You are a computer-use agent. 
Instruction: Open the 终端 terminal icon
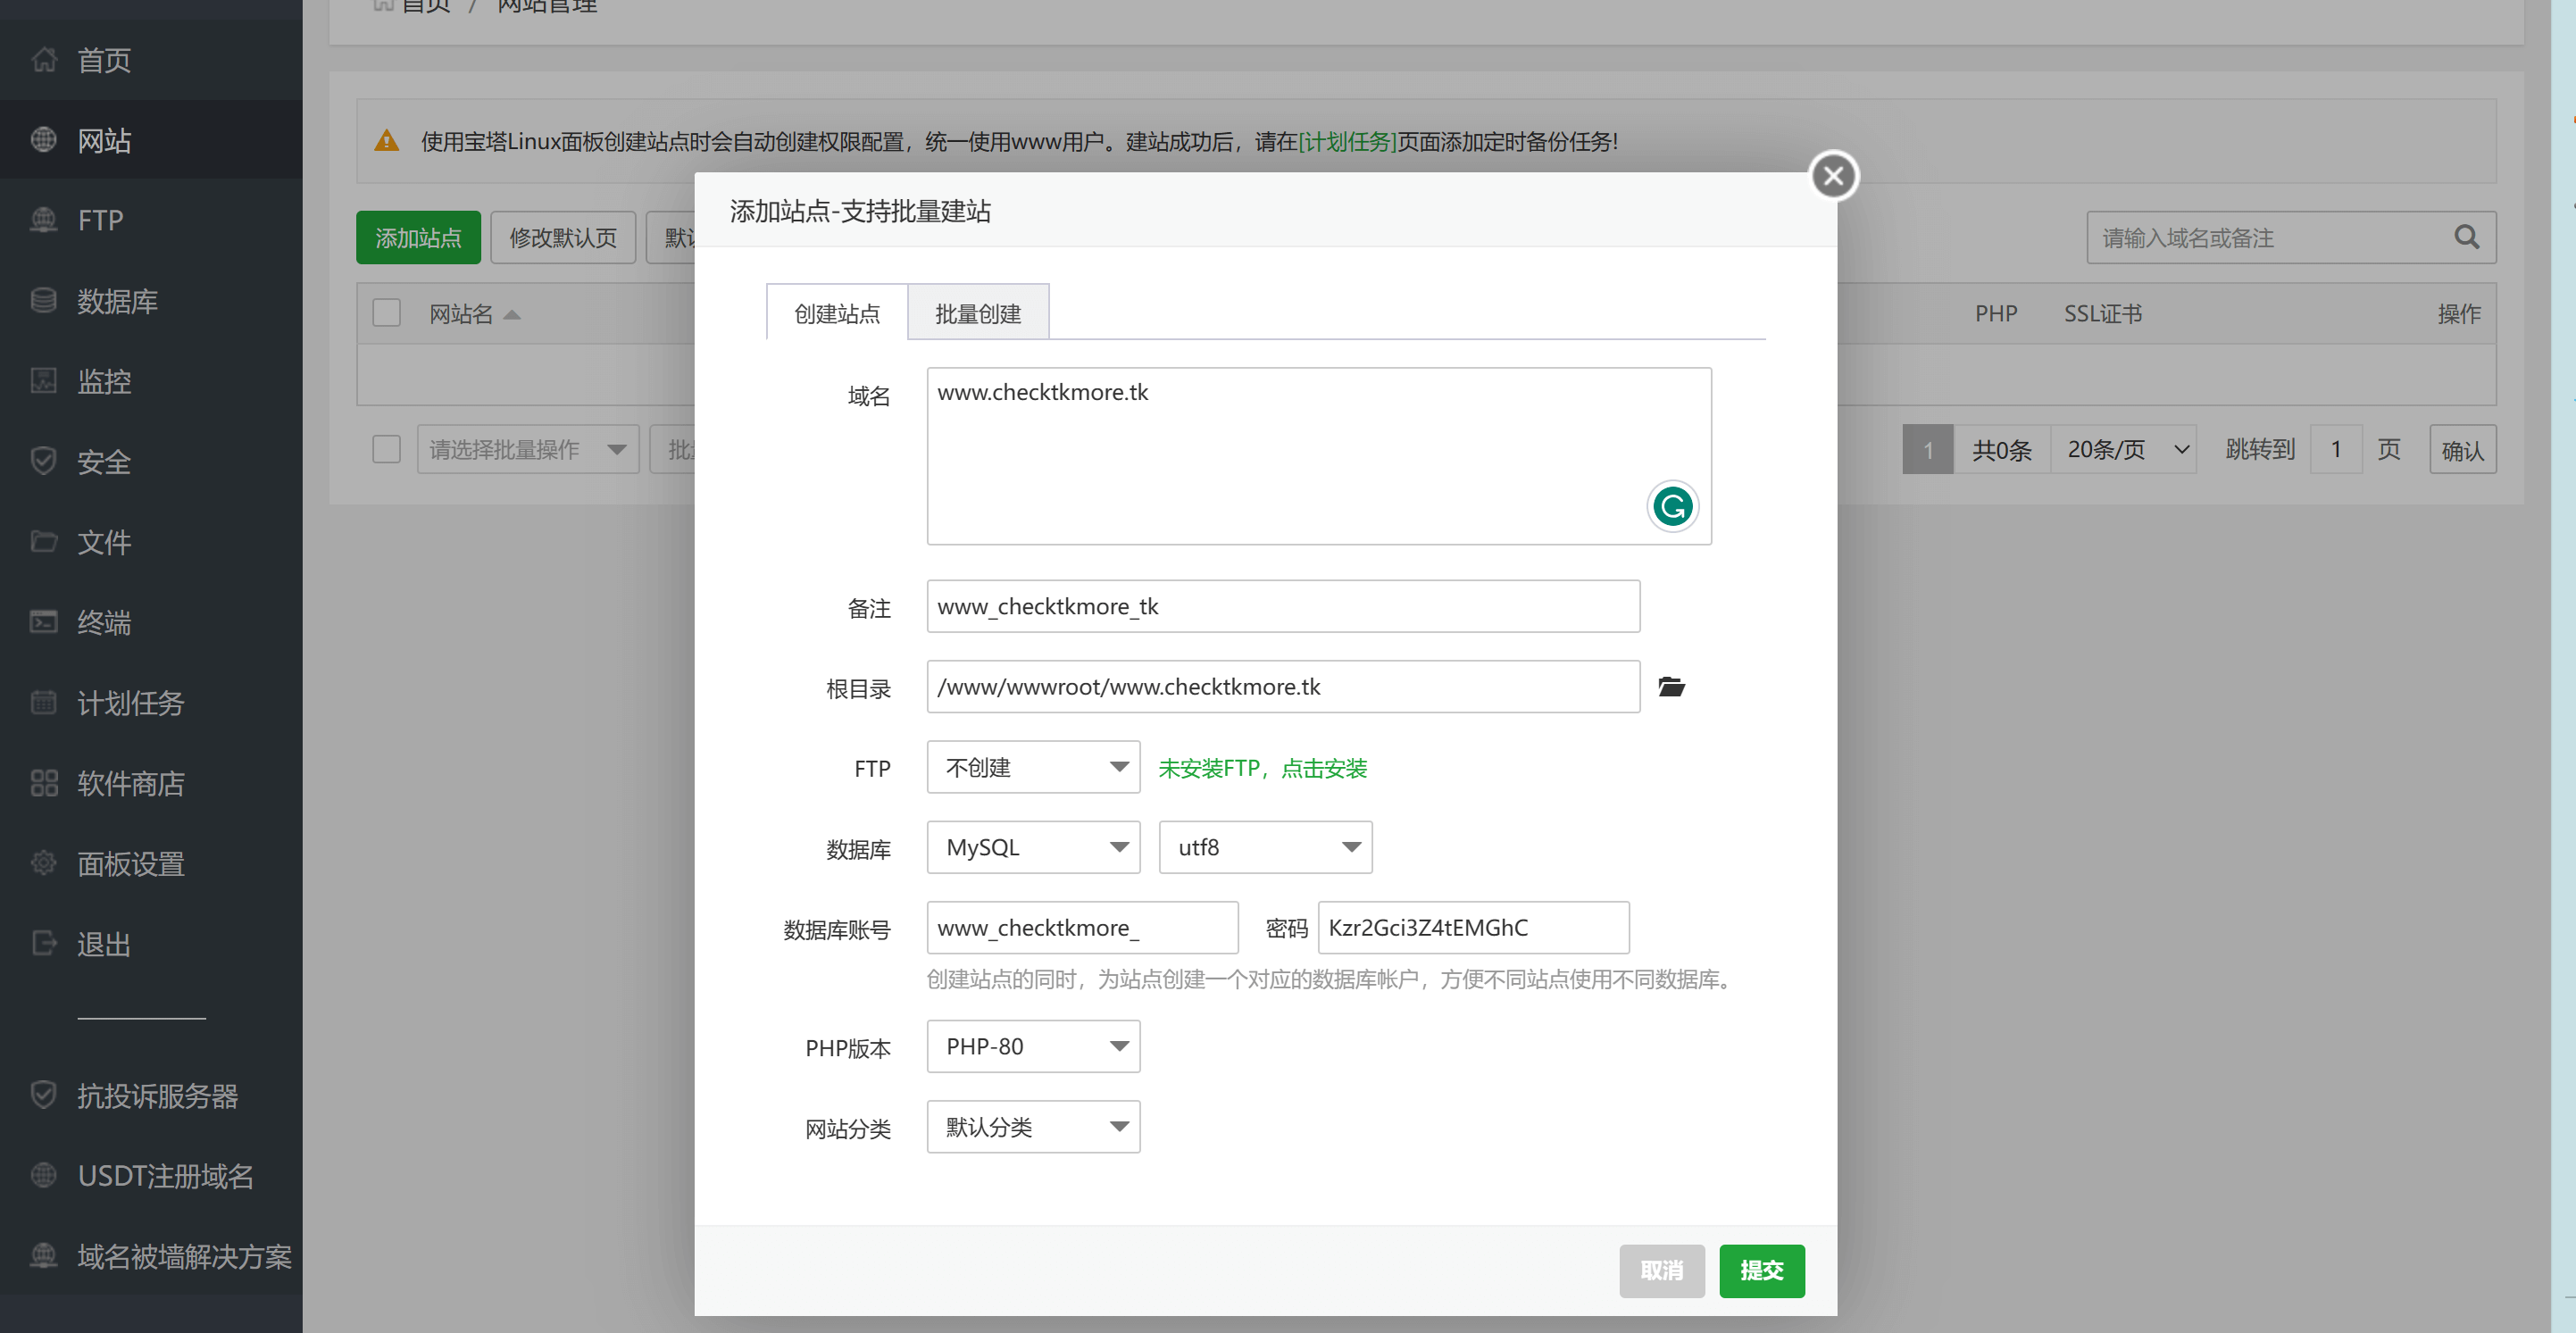click(43, 622)
